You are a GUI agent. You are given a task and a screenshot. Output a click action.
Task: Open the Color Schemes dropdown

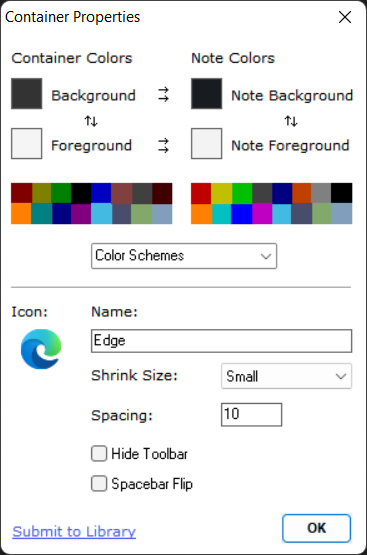[184, 256]
